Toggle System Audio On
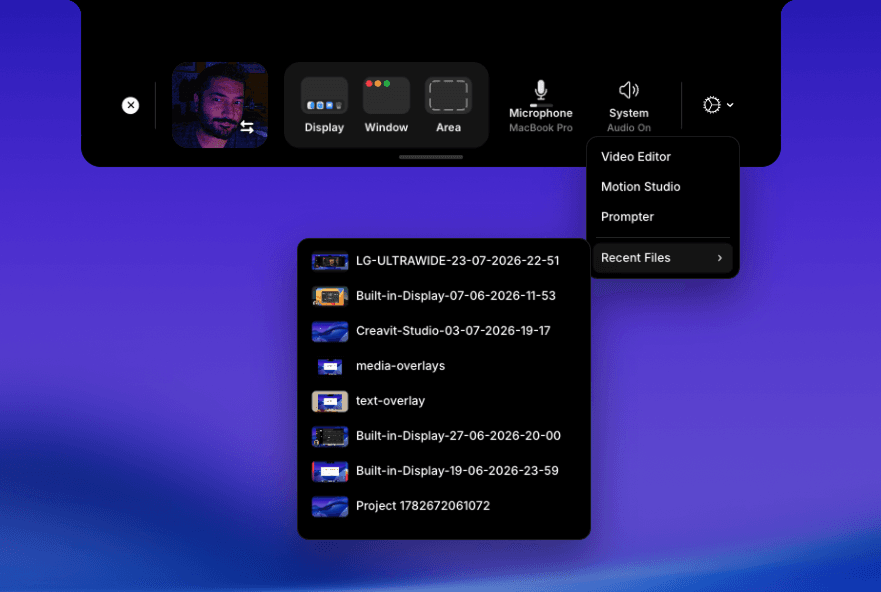The width and height of the screenshot is (881, 592). pos(629,106)
